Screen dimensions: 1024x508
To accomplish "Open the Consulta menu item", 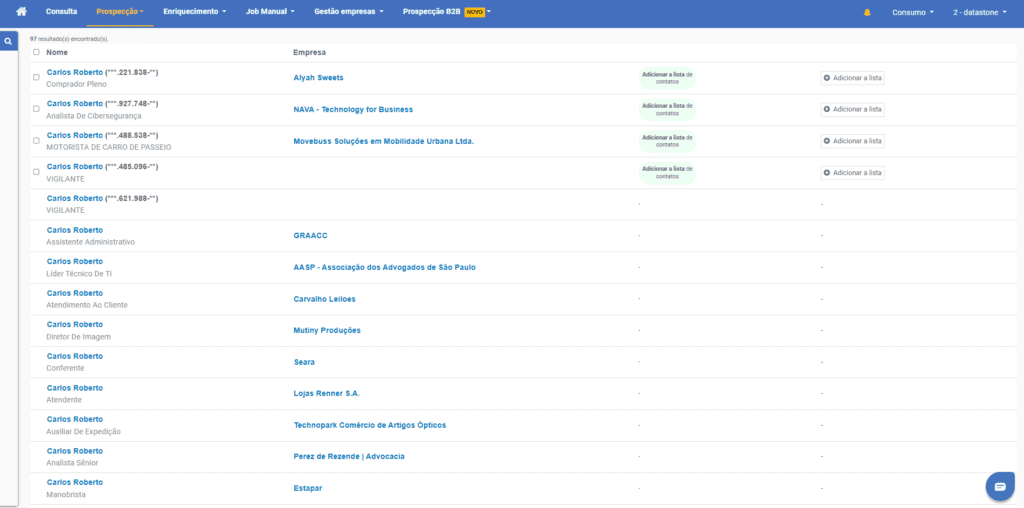I will (61, 12).
